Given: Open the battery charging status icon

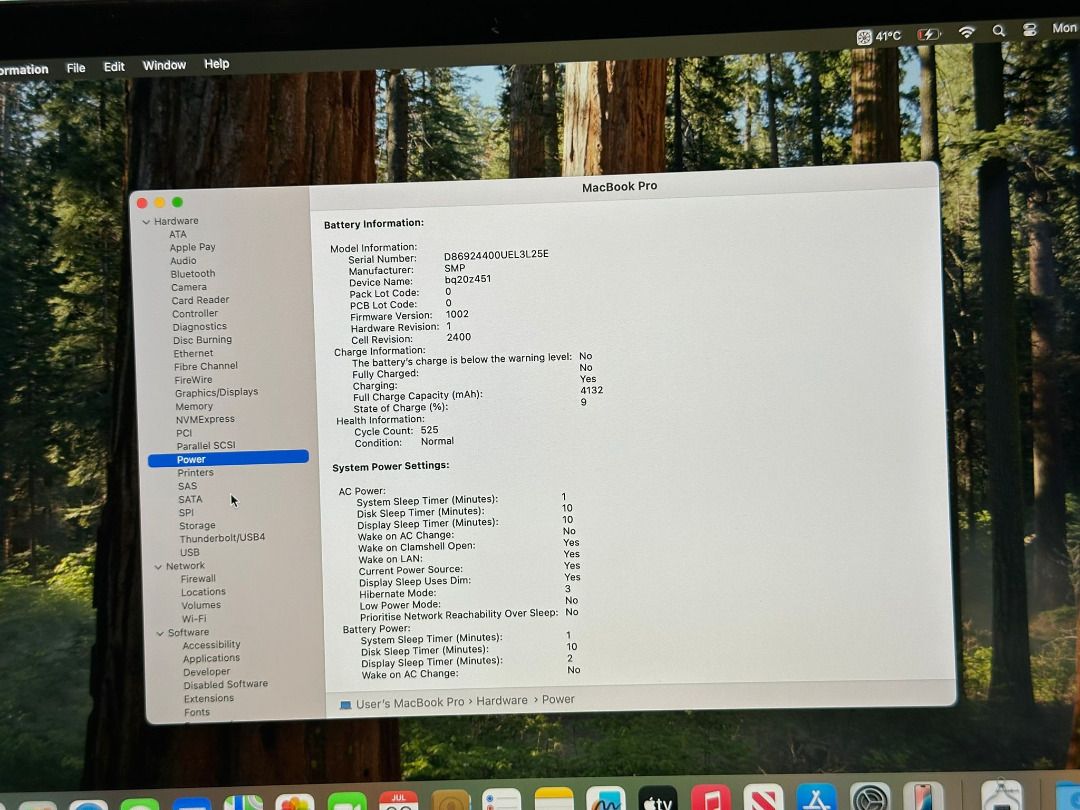Looking at the screenshot, I should (928, 34).
